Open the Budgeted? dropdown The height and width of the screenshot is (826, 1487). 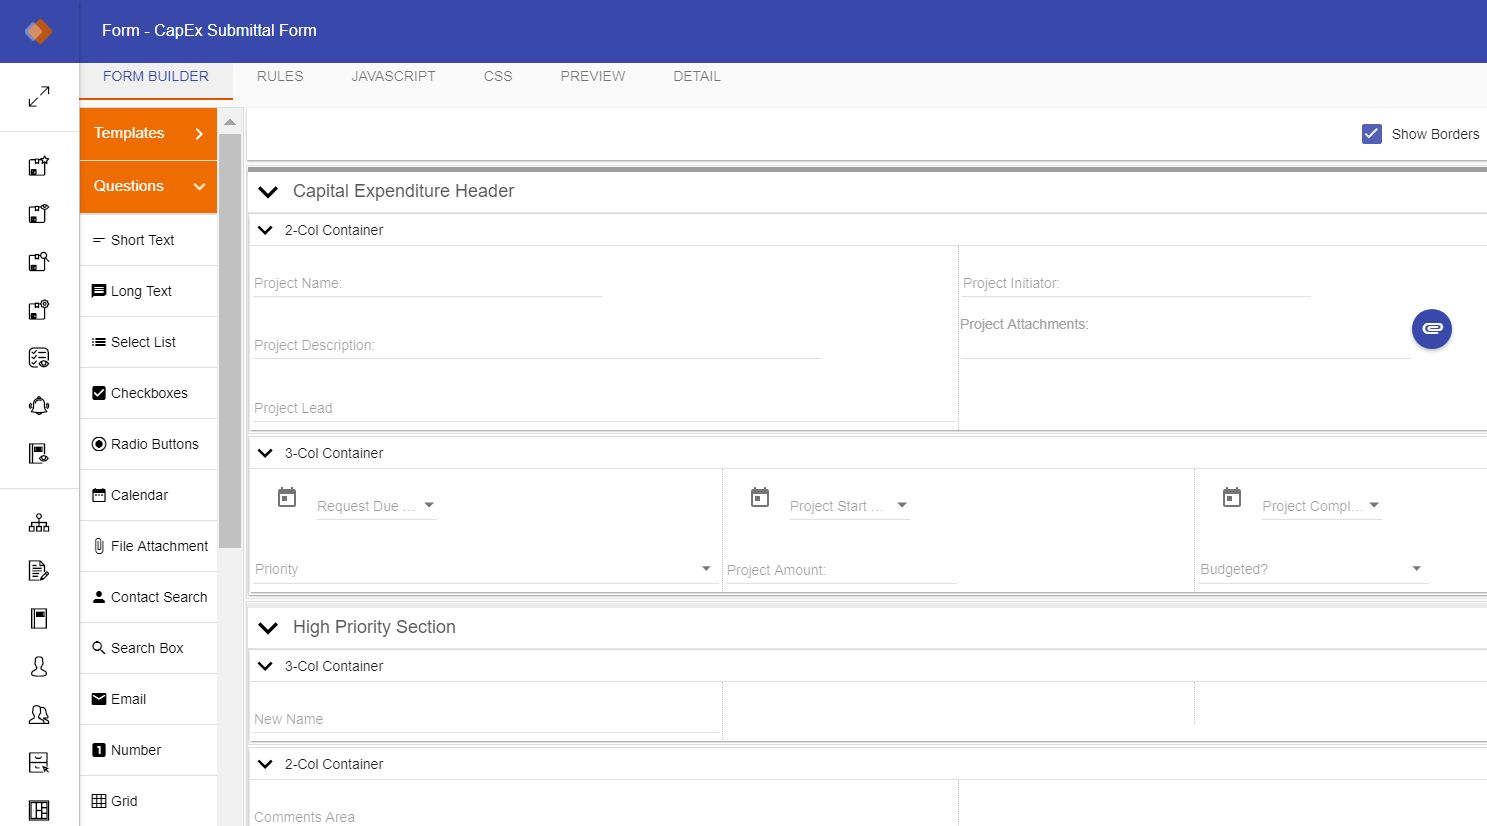(1416, 568)
